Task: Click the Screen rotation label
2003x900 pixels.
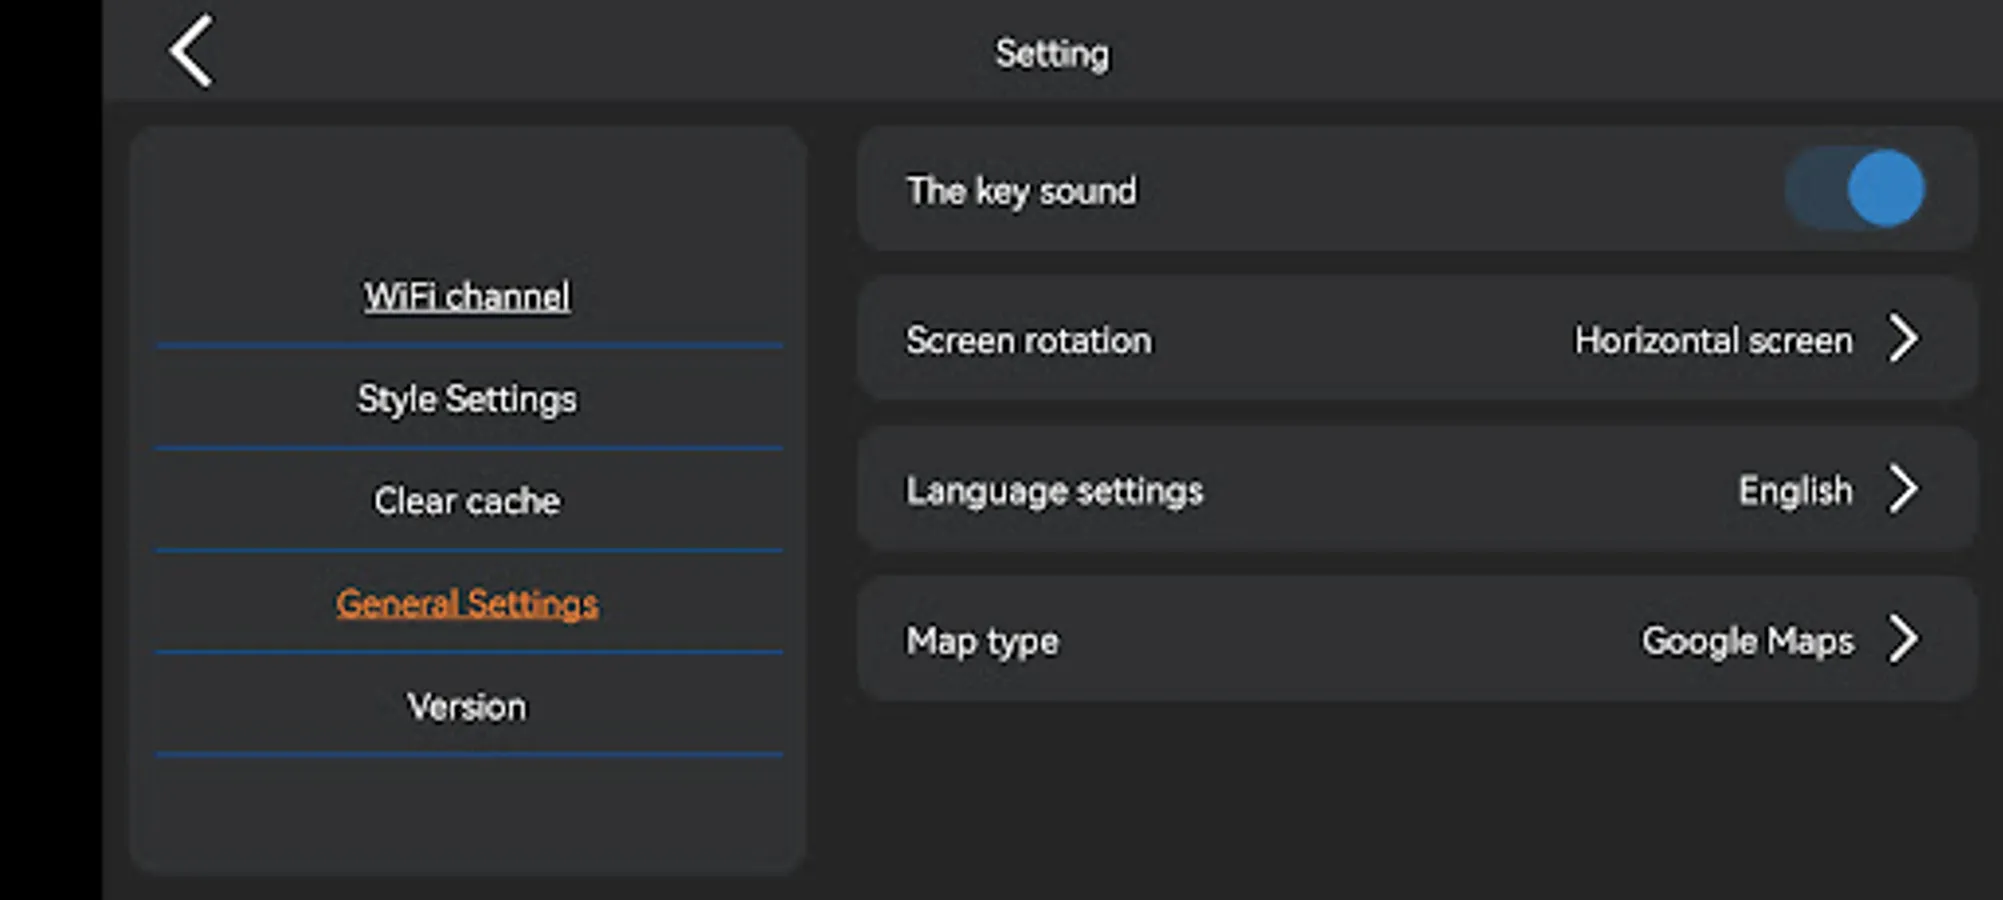Action: (x=1028, y=341)
